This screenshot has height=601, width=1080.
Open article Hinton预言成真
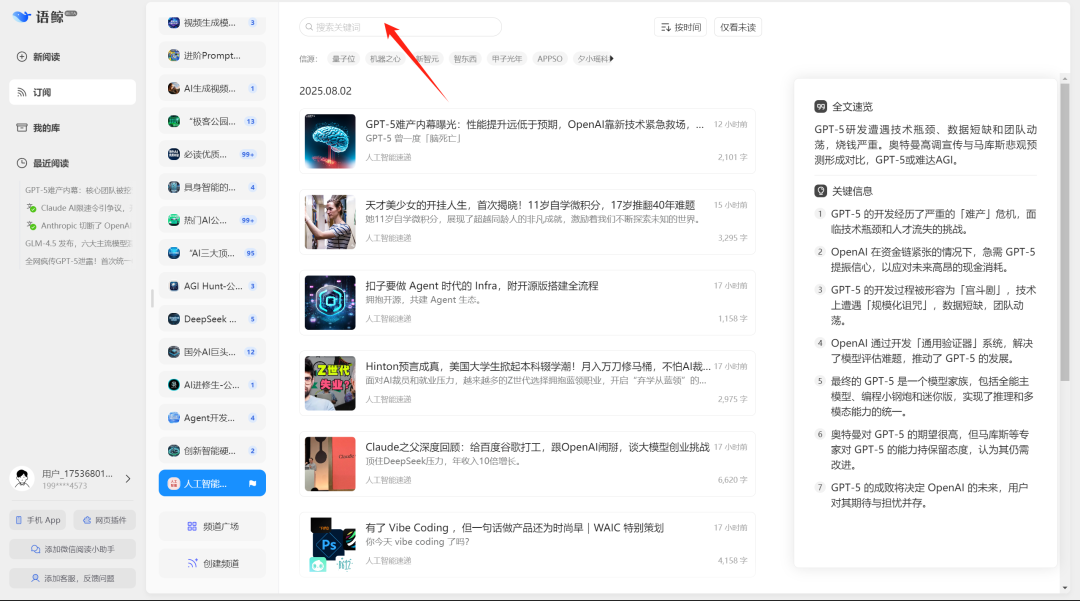click(528, 383)
